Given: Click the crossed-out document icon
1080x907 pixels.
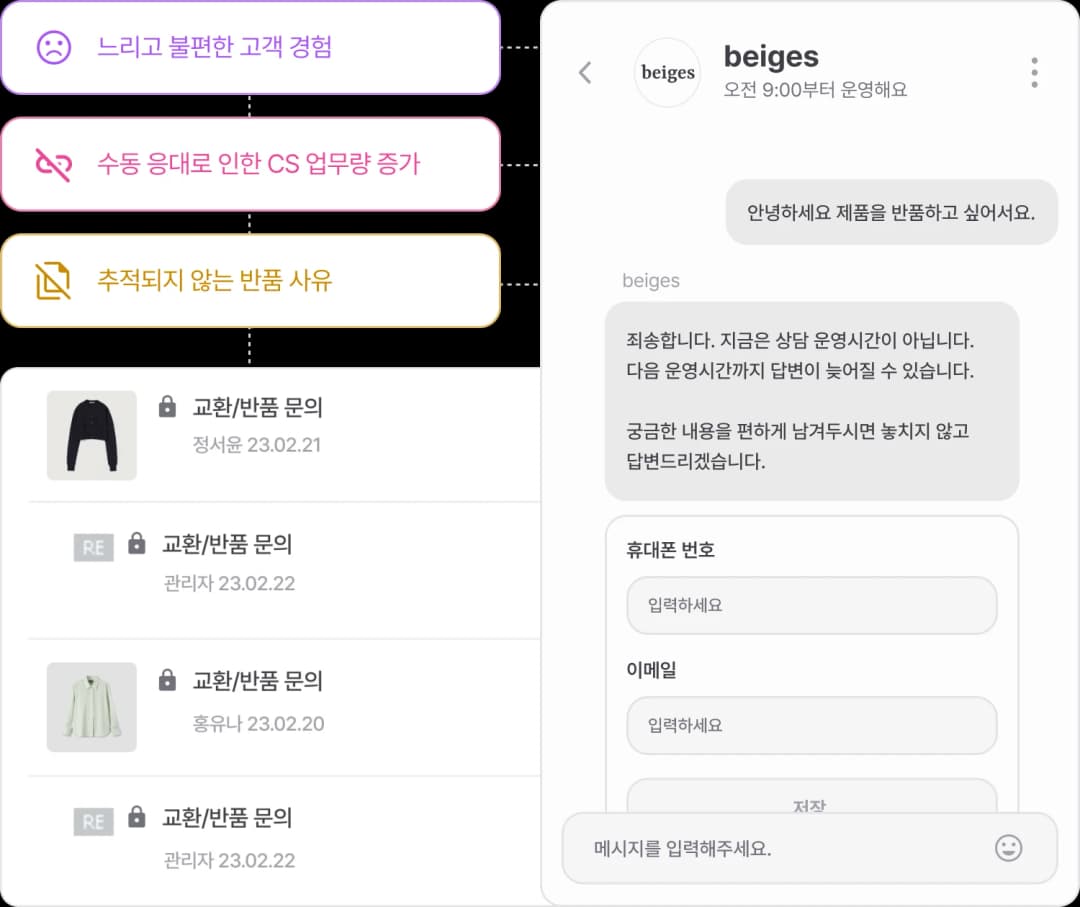Looking at the screenshot, I should (x=54, y=281).
